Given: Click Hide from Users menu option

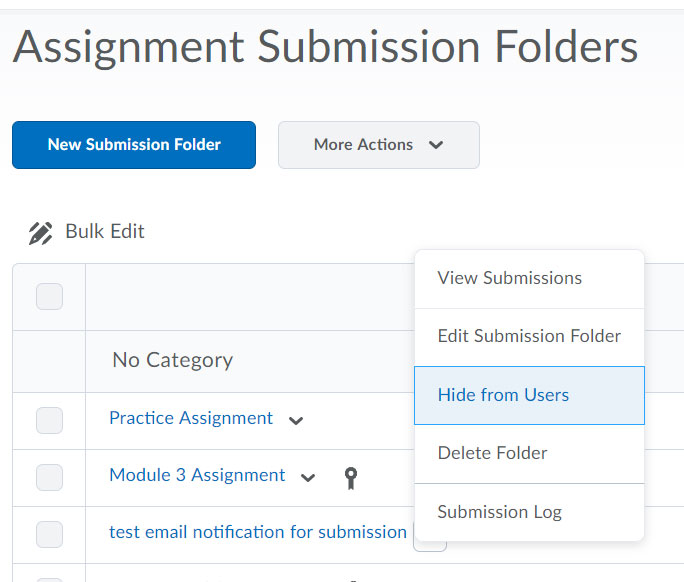Looking at the screenshot, I should [503, 395].
